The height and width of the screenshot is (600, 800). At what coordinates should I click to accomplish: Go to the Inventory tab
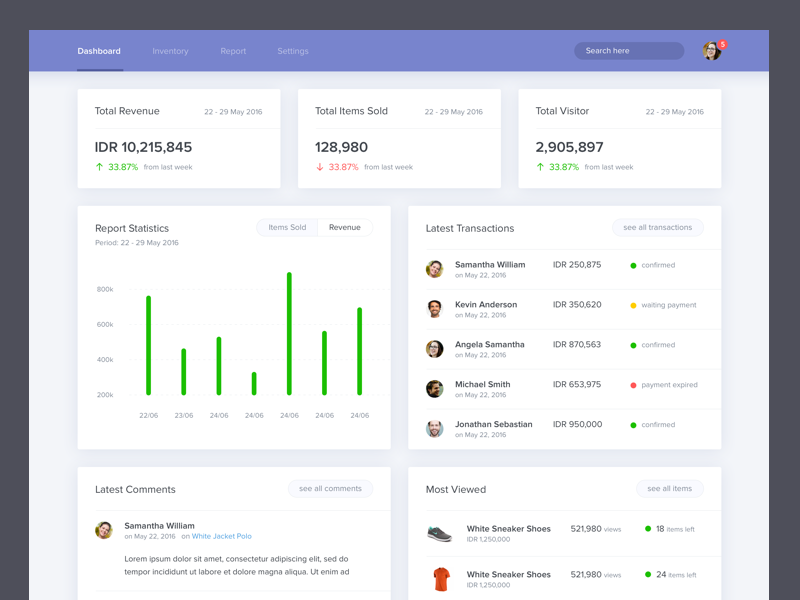[x=170, y=51]
